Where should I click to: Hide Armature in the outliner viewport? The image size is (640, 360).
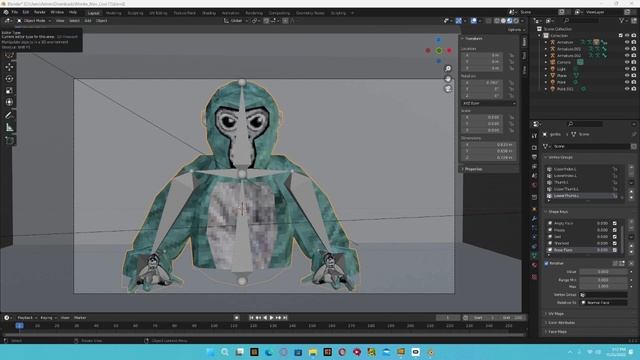click(x=627, y=42)
